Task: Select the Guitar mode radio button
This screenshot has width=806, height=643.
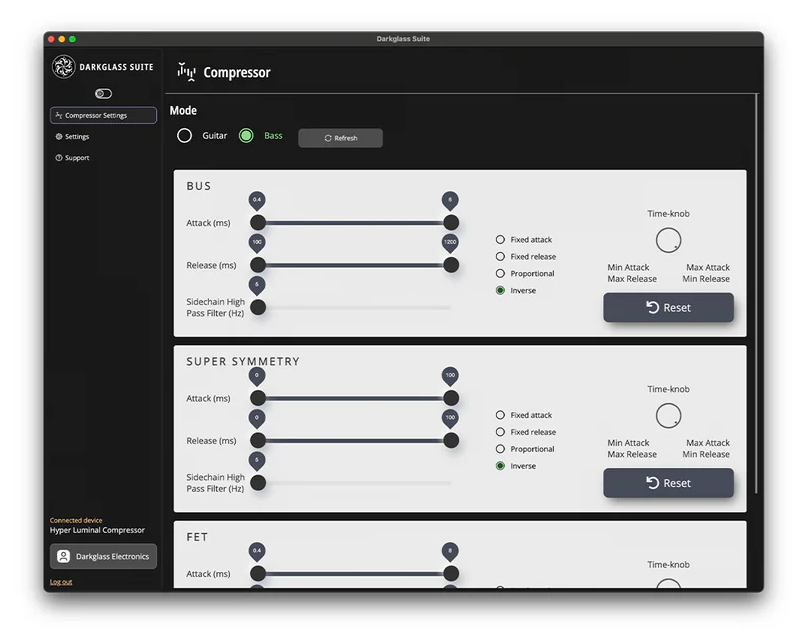Action: coord(185,136)
